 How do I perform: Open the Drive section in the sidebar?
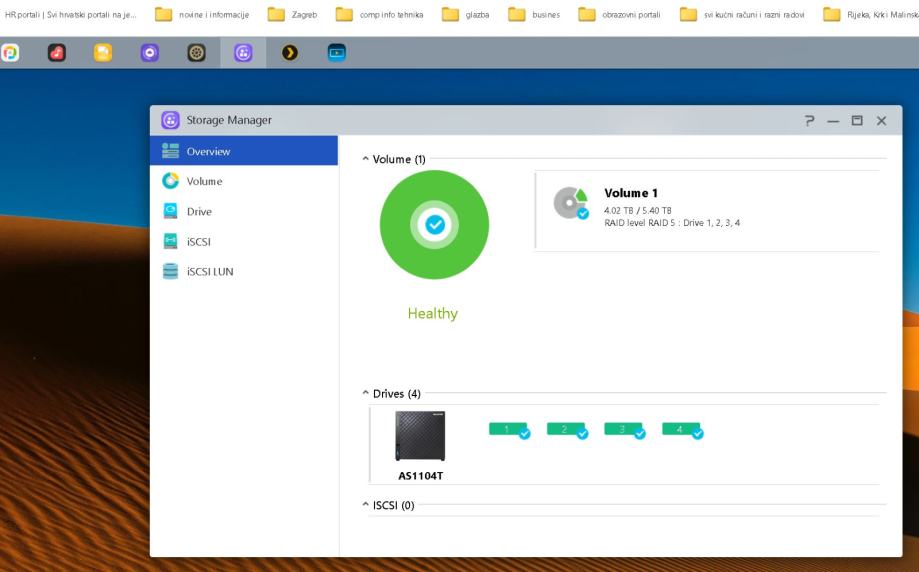pos(199,211)
